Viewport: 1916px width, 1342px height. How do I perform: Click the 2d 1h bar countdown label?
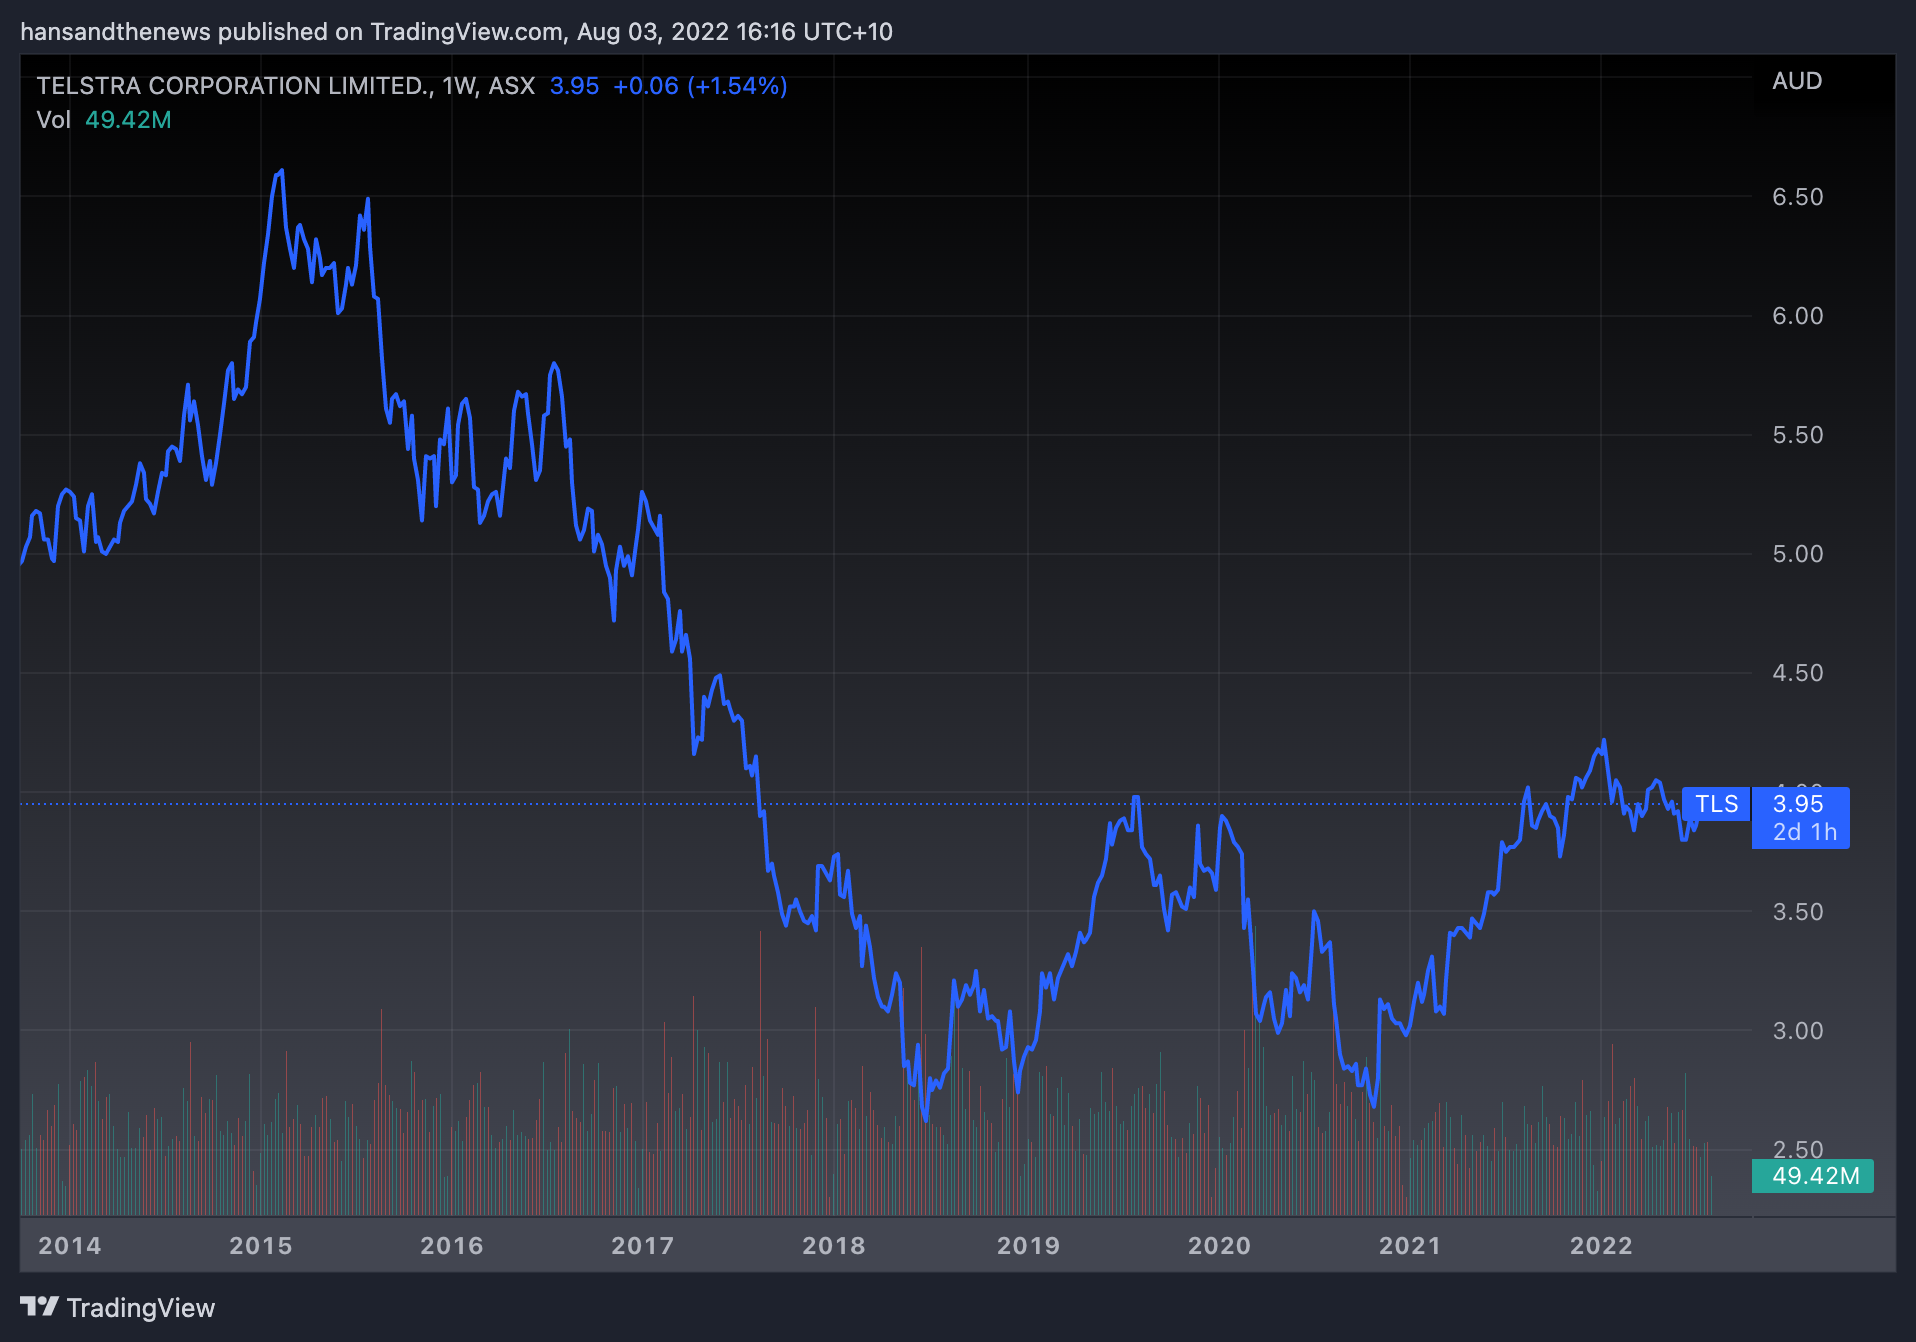[1804, 832]
